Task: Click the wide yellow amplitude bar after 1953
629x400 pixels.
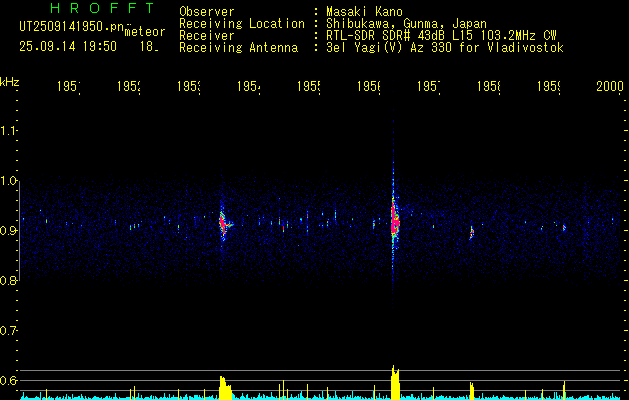Action: point(225,388)
